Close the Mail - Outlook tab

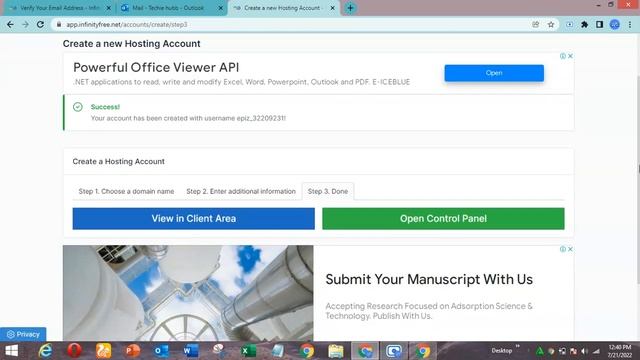tap(220, 8)
